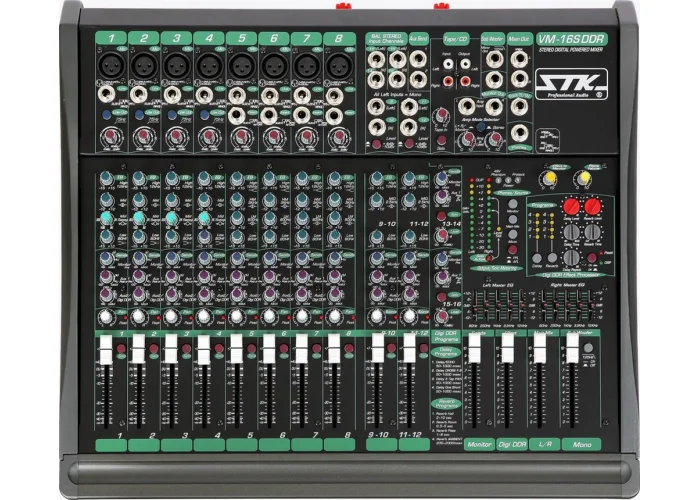Push the red Solo button beside 9-10 fader
This screenshot has height=500, width=700.
click(392, 348)
